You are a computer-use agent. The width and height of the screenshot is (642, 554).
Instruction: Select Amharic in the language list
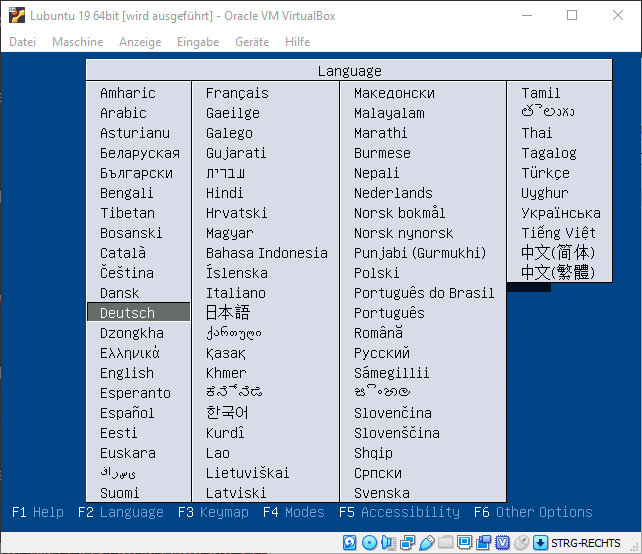(x=128, y=93)
